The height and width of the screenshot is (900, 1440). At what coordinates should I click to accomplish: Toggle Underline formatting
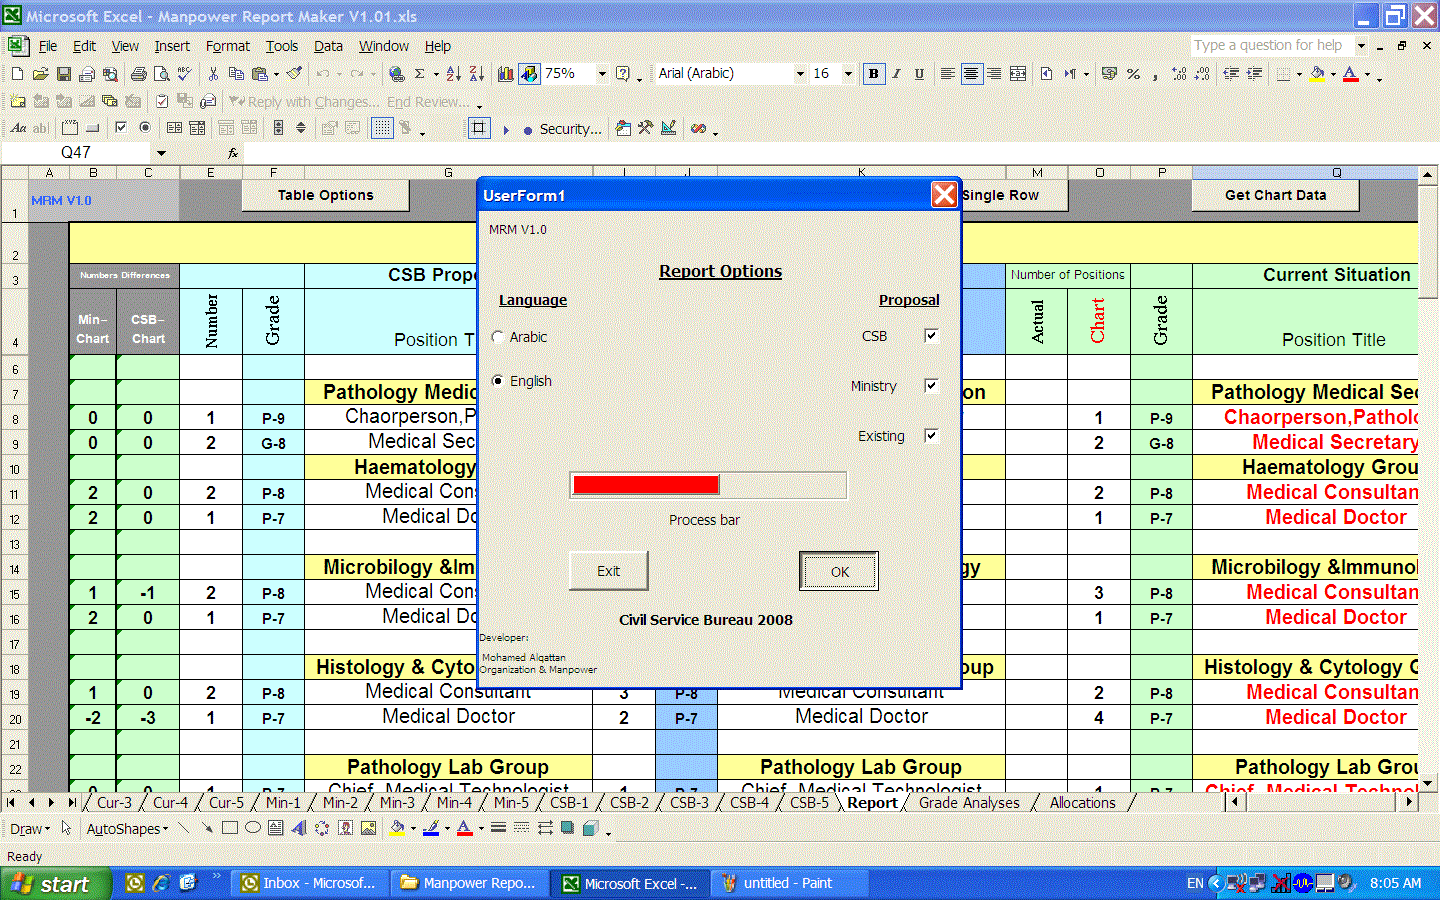point(919,74)
